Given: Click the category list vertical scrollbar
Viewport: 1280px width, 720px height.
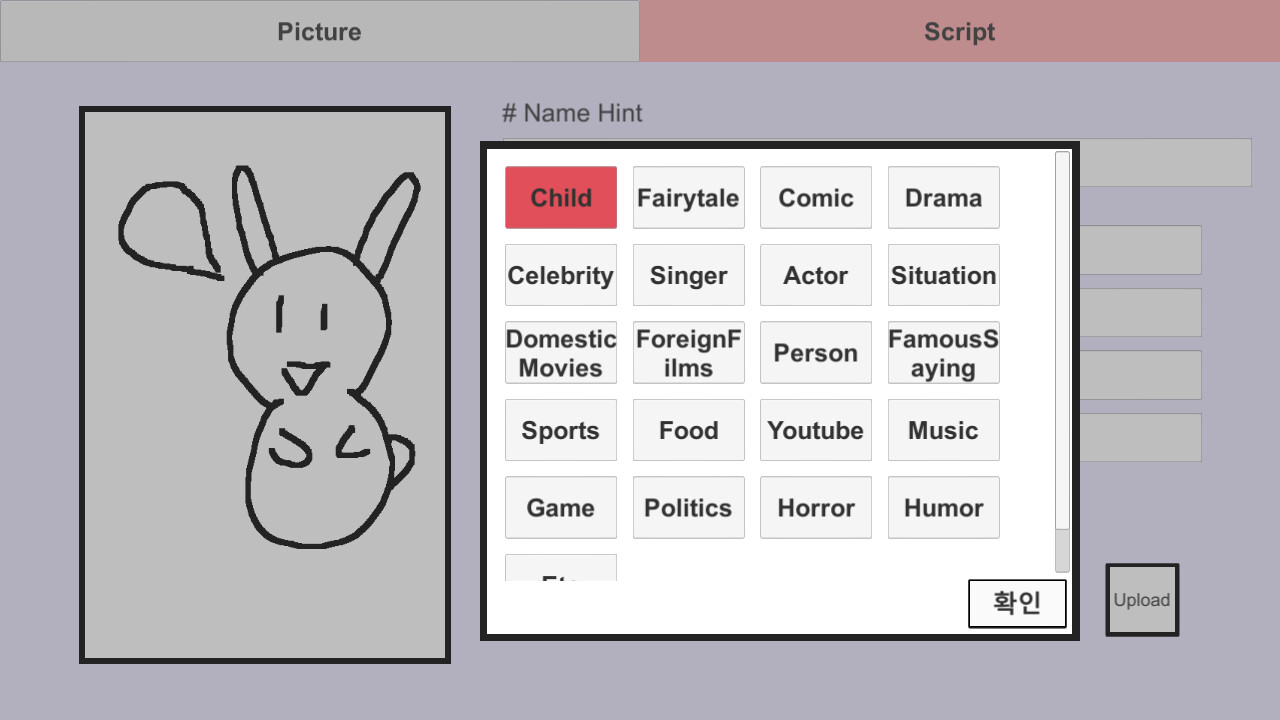Looking at the screenshot, I should pos(1062,360).
